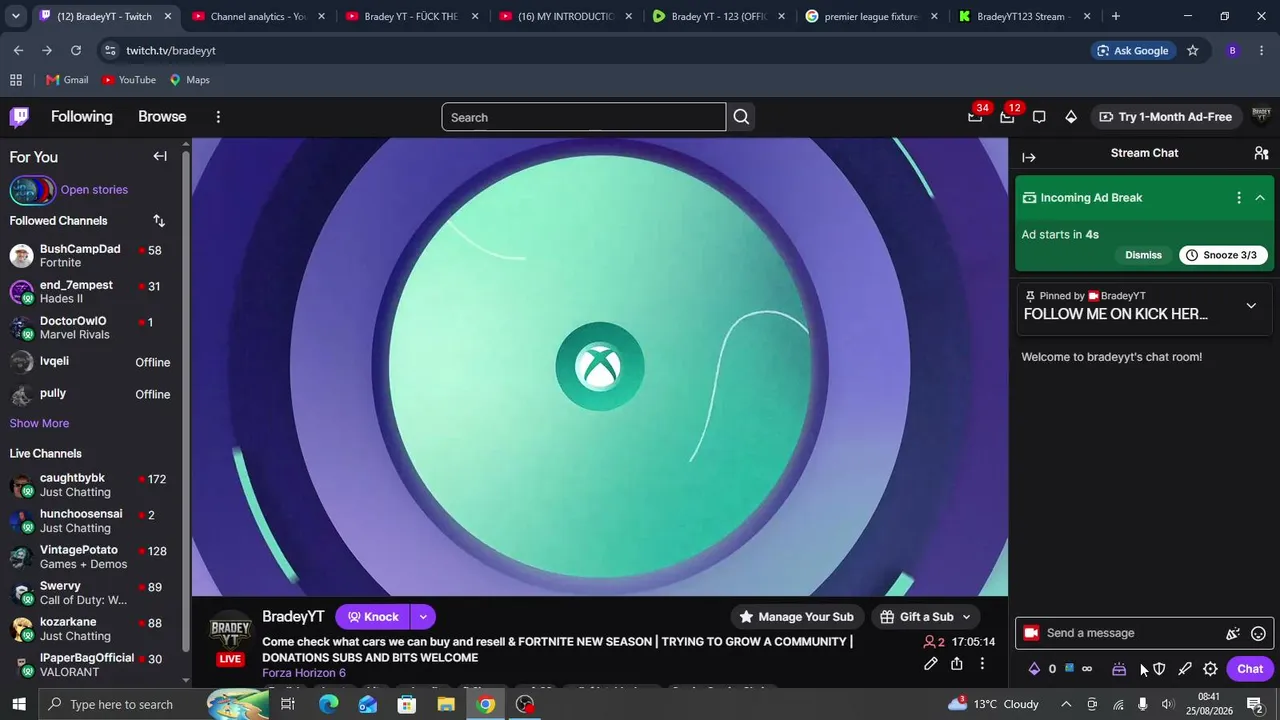Click the Bits diamond icon under chat

[1035, 669]
